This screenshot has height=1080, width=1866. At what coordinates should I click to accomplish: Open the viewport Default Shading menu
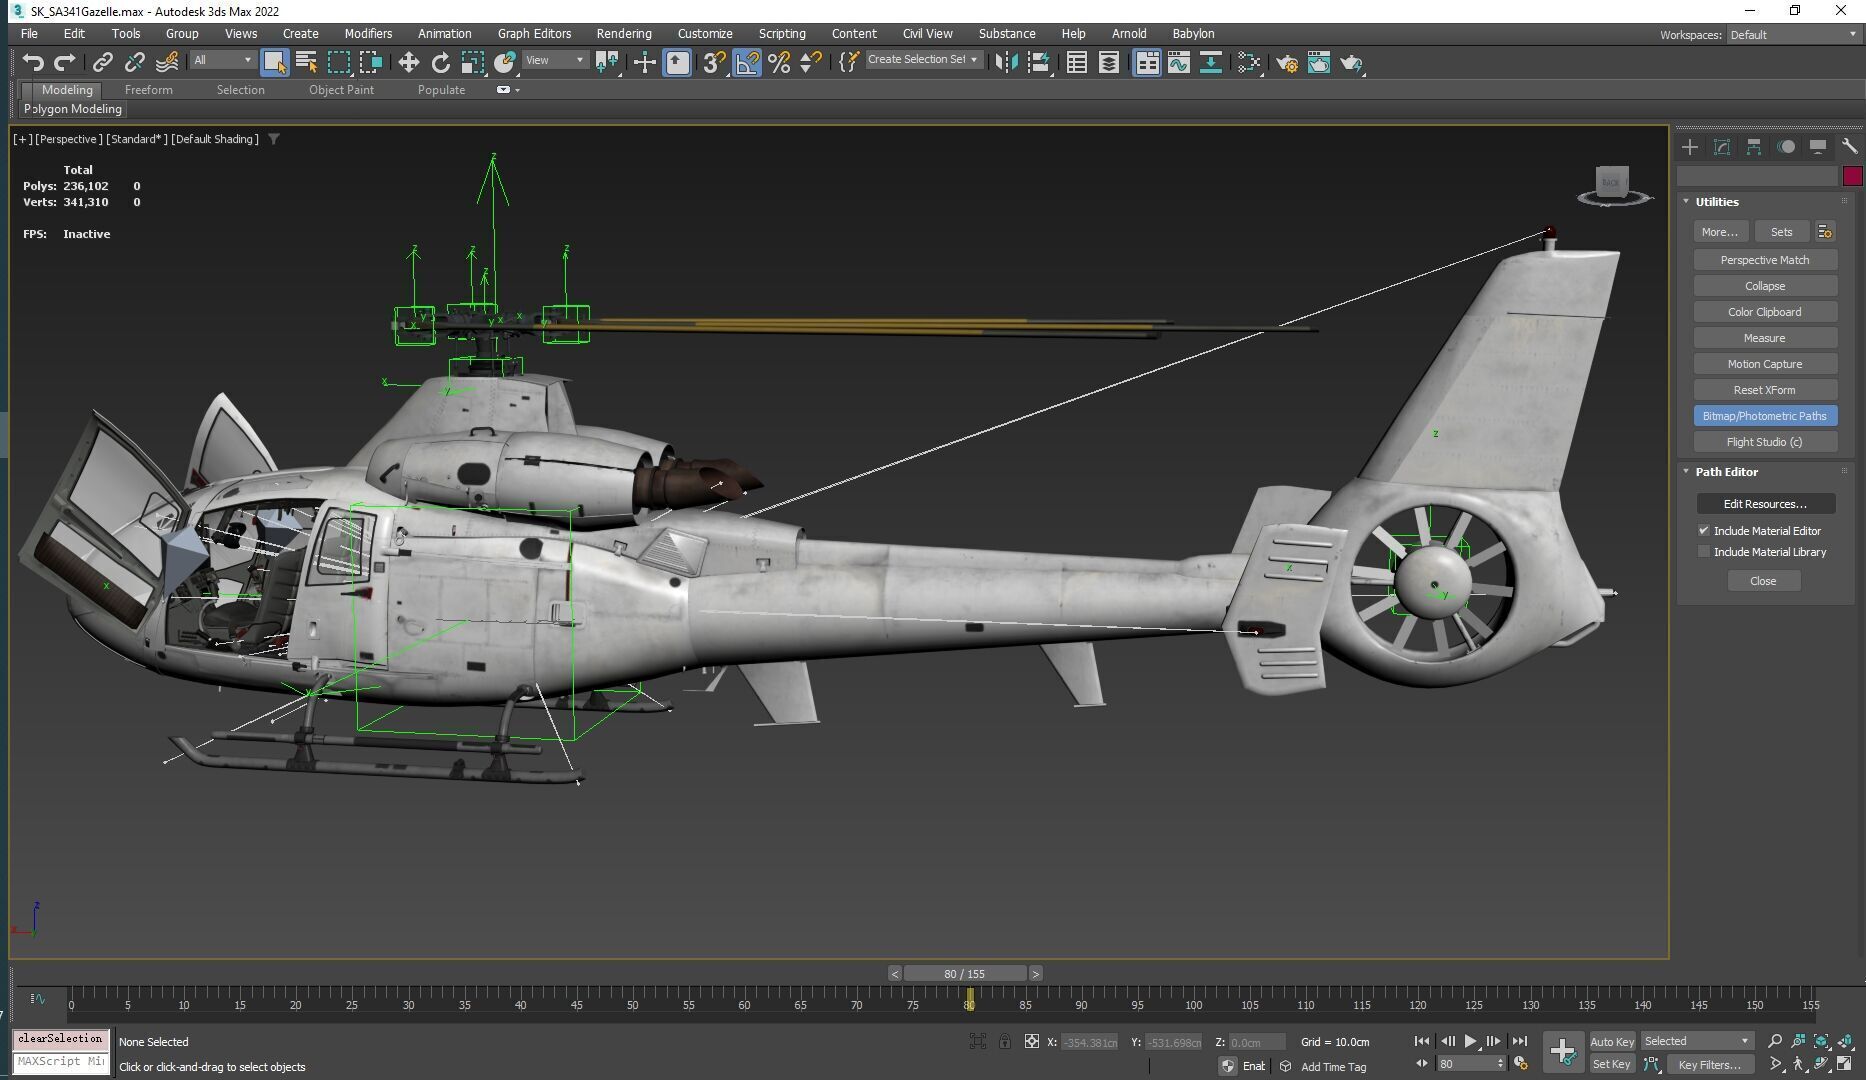click(214, 139)
